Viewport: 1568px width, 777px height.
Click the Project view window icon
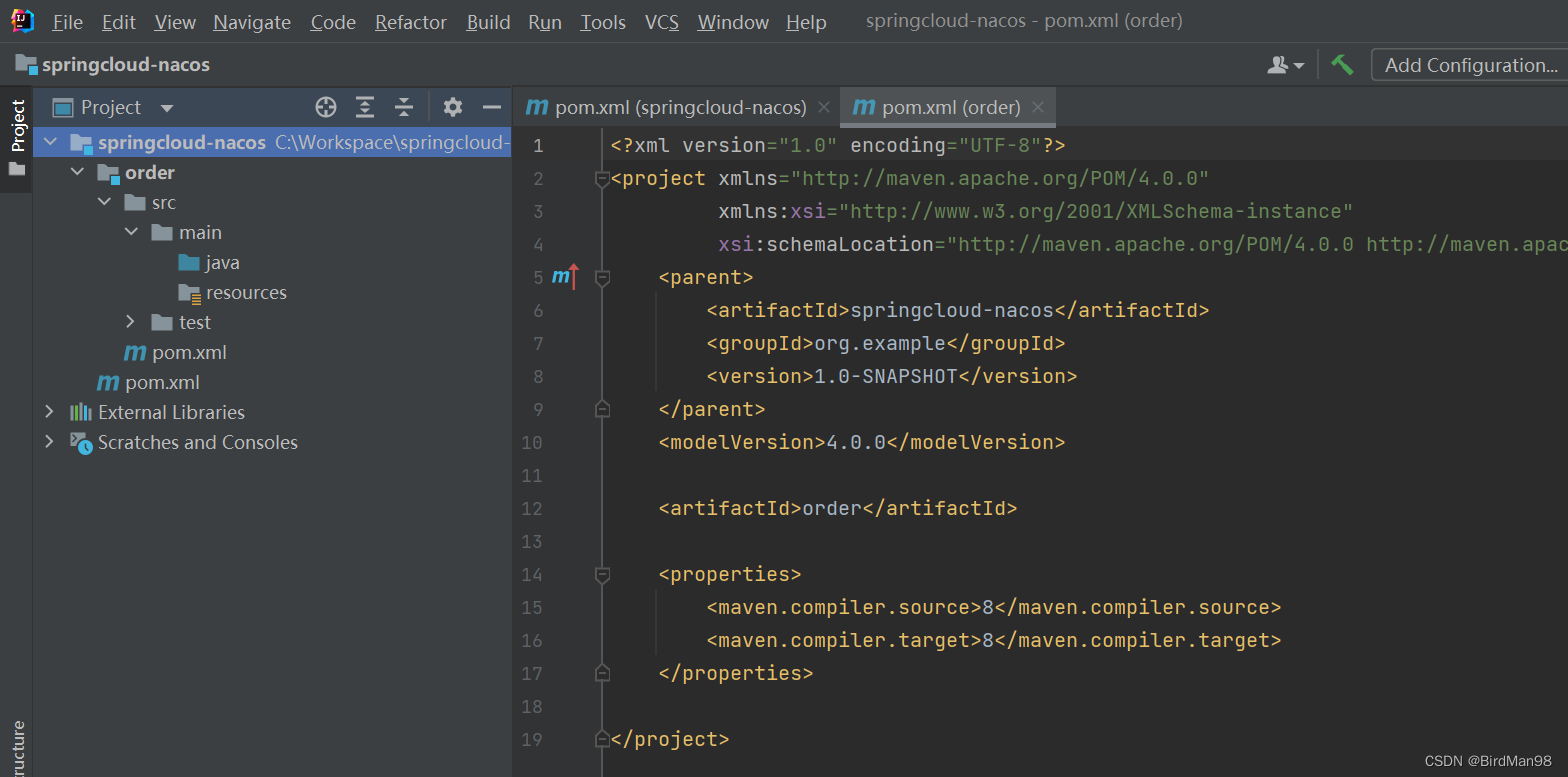pyautogui.click(x=64, y=107)
